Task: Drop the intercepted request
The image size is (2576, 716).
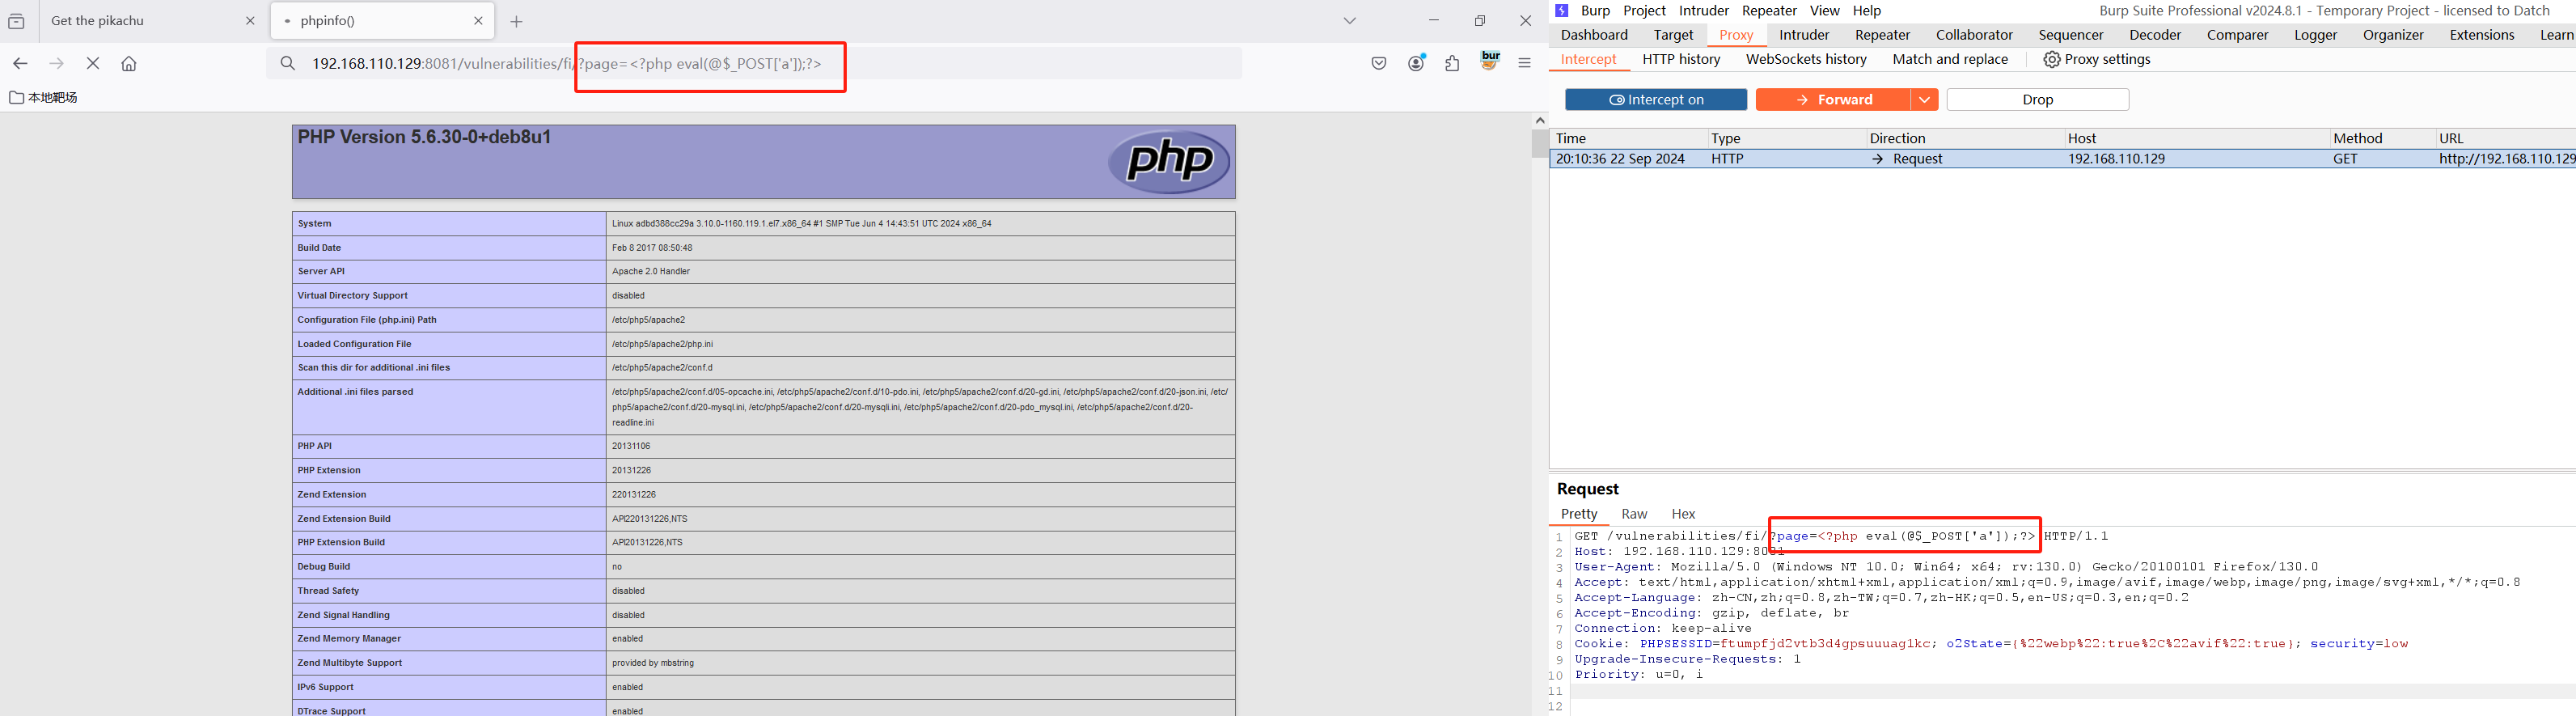Action: 2038,100
